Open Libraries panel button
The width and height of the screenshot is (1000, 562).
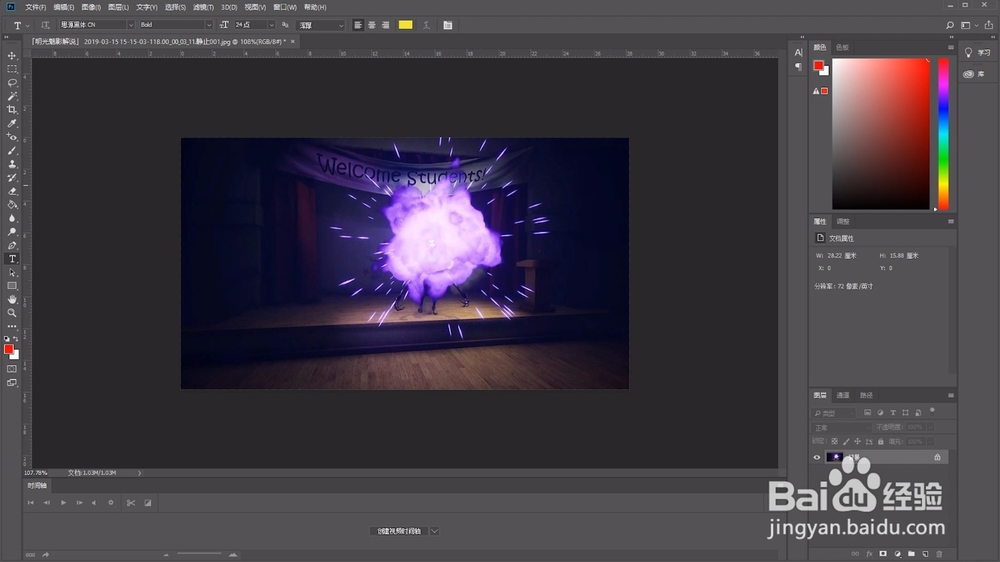976,74
